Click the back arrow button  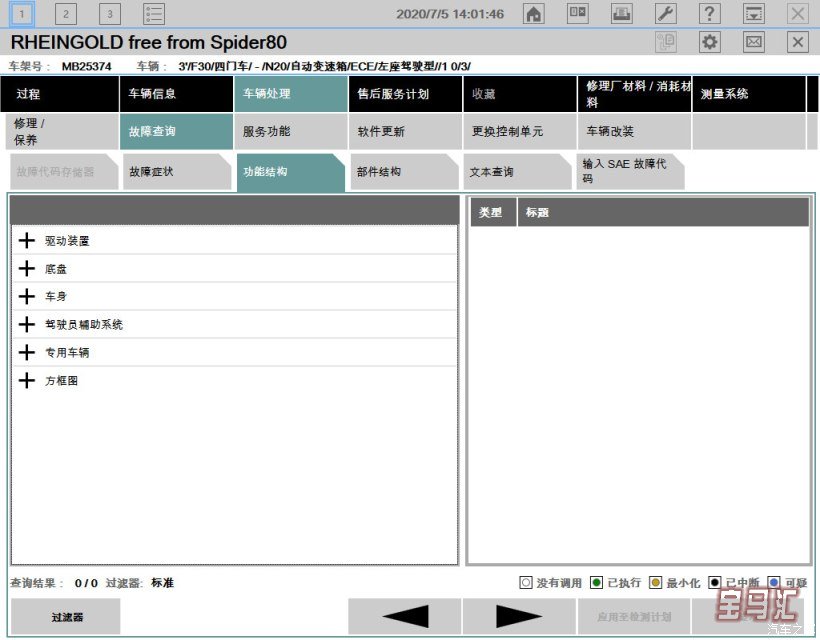[x=404, y=617]
